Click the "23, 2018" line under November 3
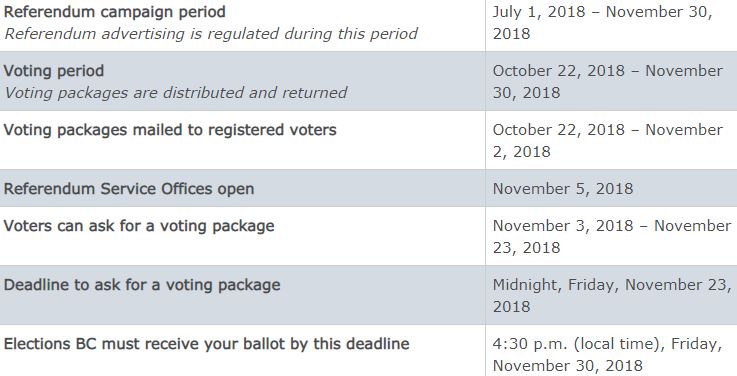 pos(526,248)
